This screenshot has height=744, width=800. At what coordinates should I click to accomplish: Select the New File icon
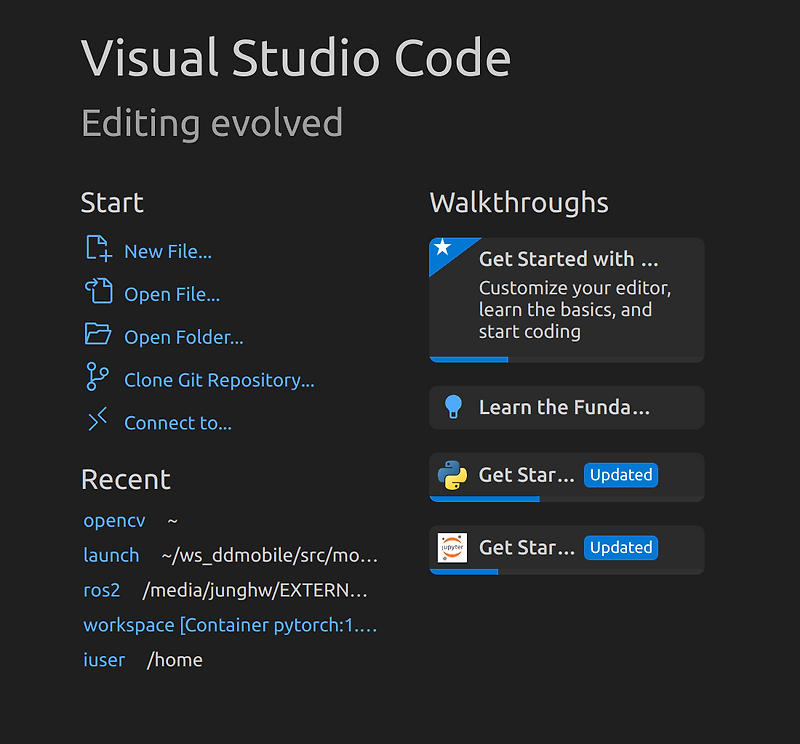point(98,250)
